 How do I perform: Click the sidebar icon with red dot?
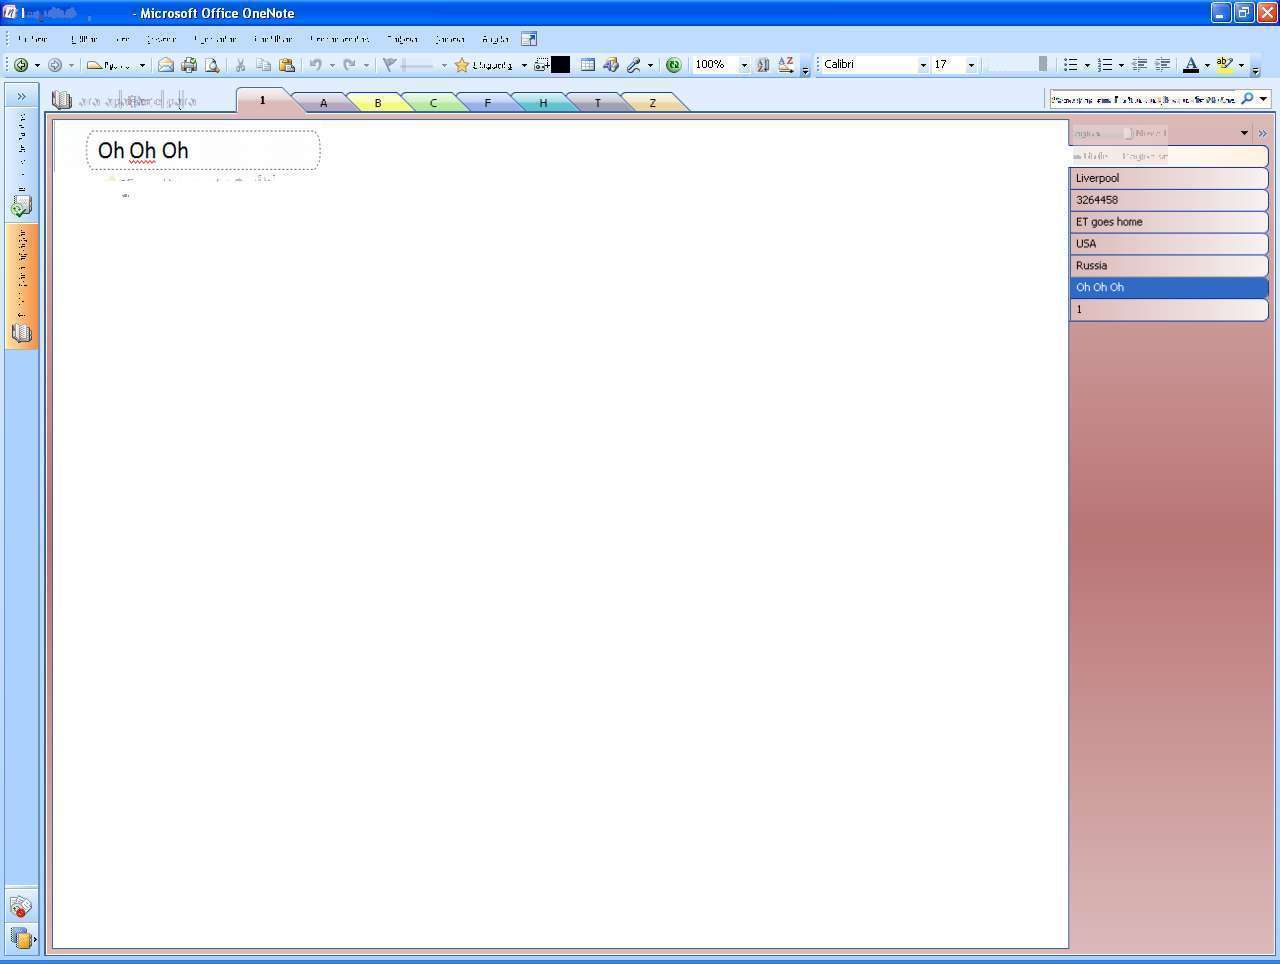click(x=20, y=906)
